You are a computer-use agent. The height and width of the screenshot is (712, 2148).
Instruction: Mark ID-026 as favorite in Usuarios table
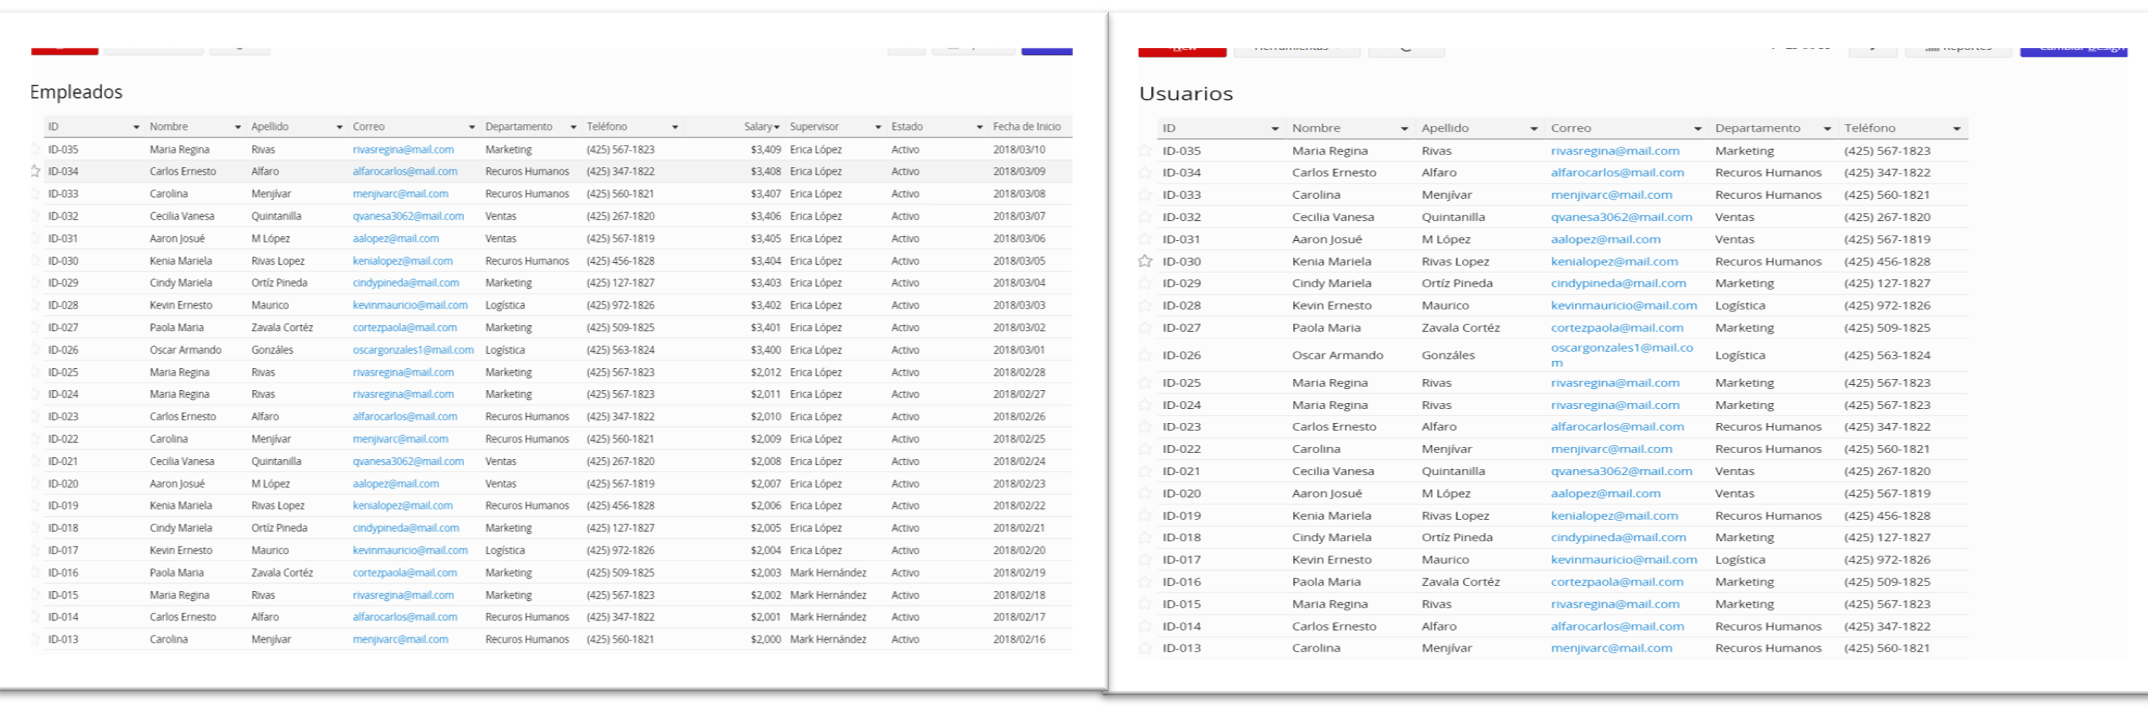pos(1145,355)
